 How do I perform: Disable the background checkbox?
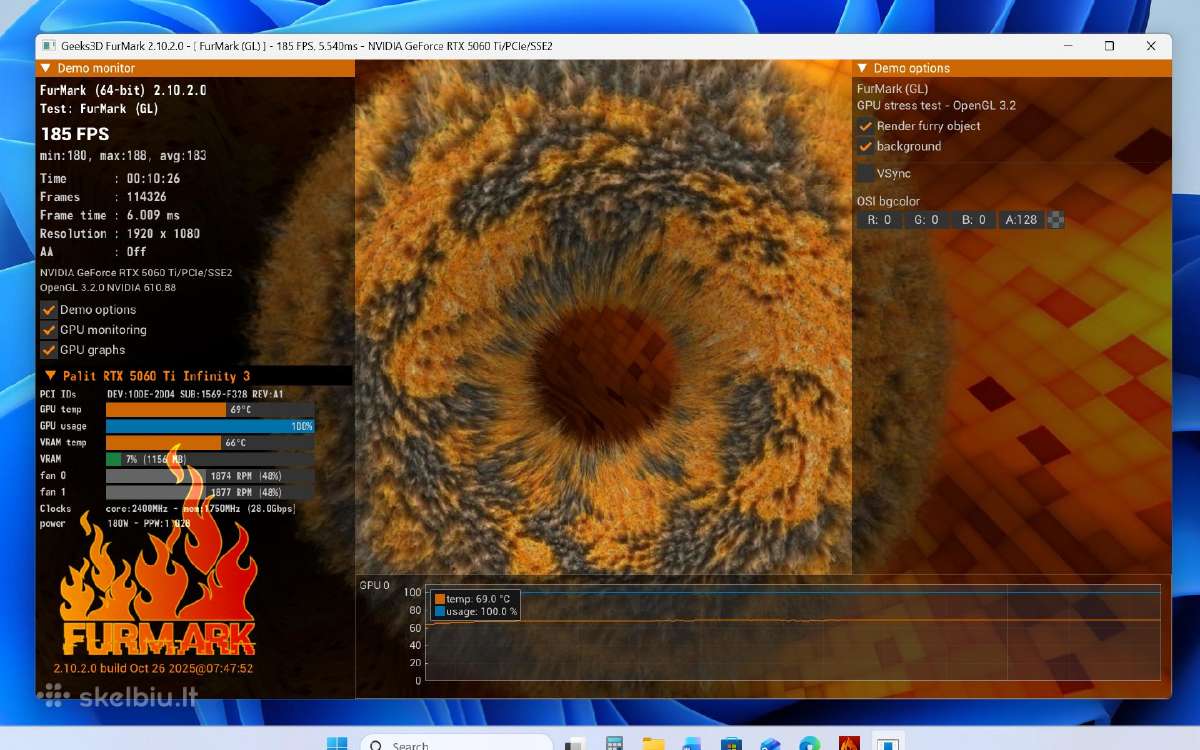click(866, 146)
